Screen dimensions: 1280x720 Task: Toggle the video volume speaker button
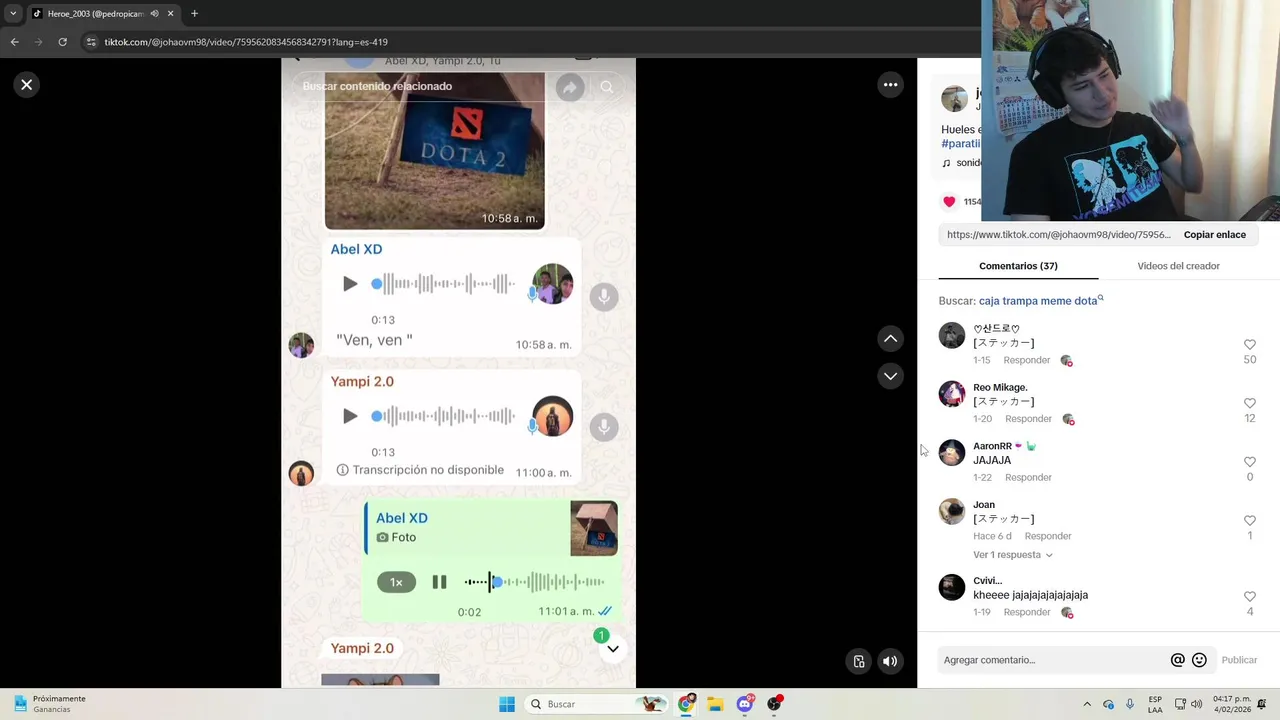[x=890, y=661]
